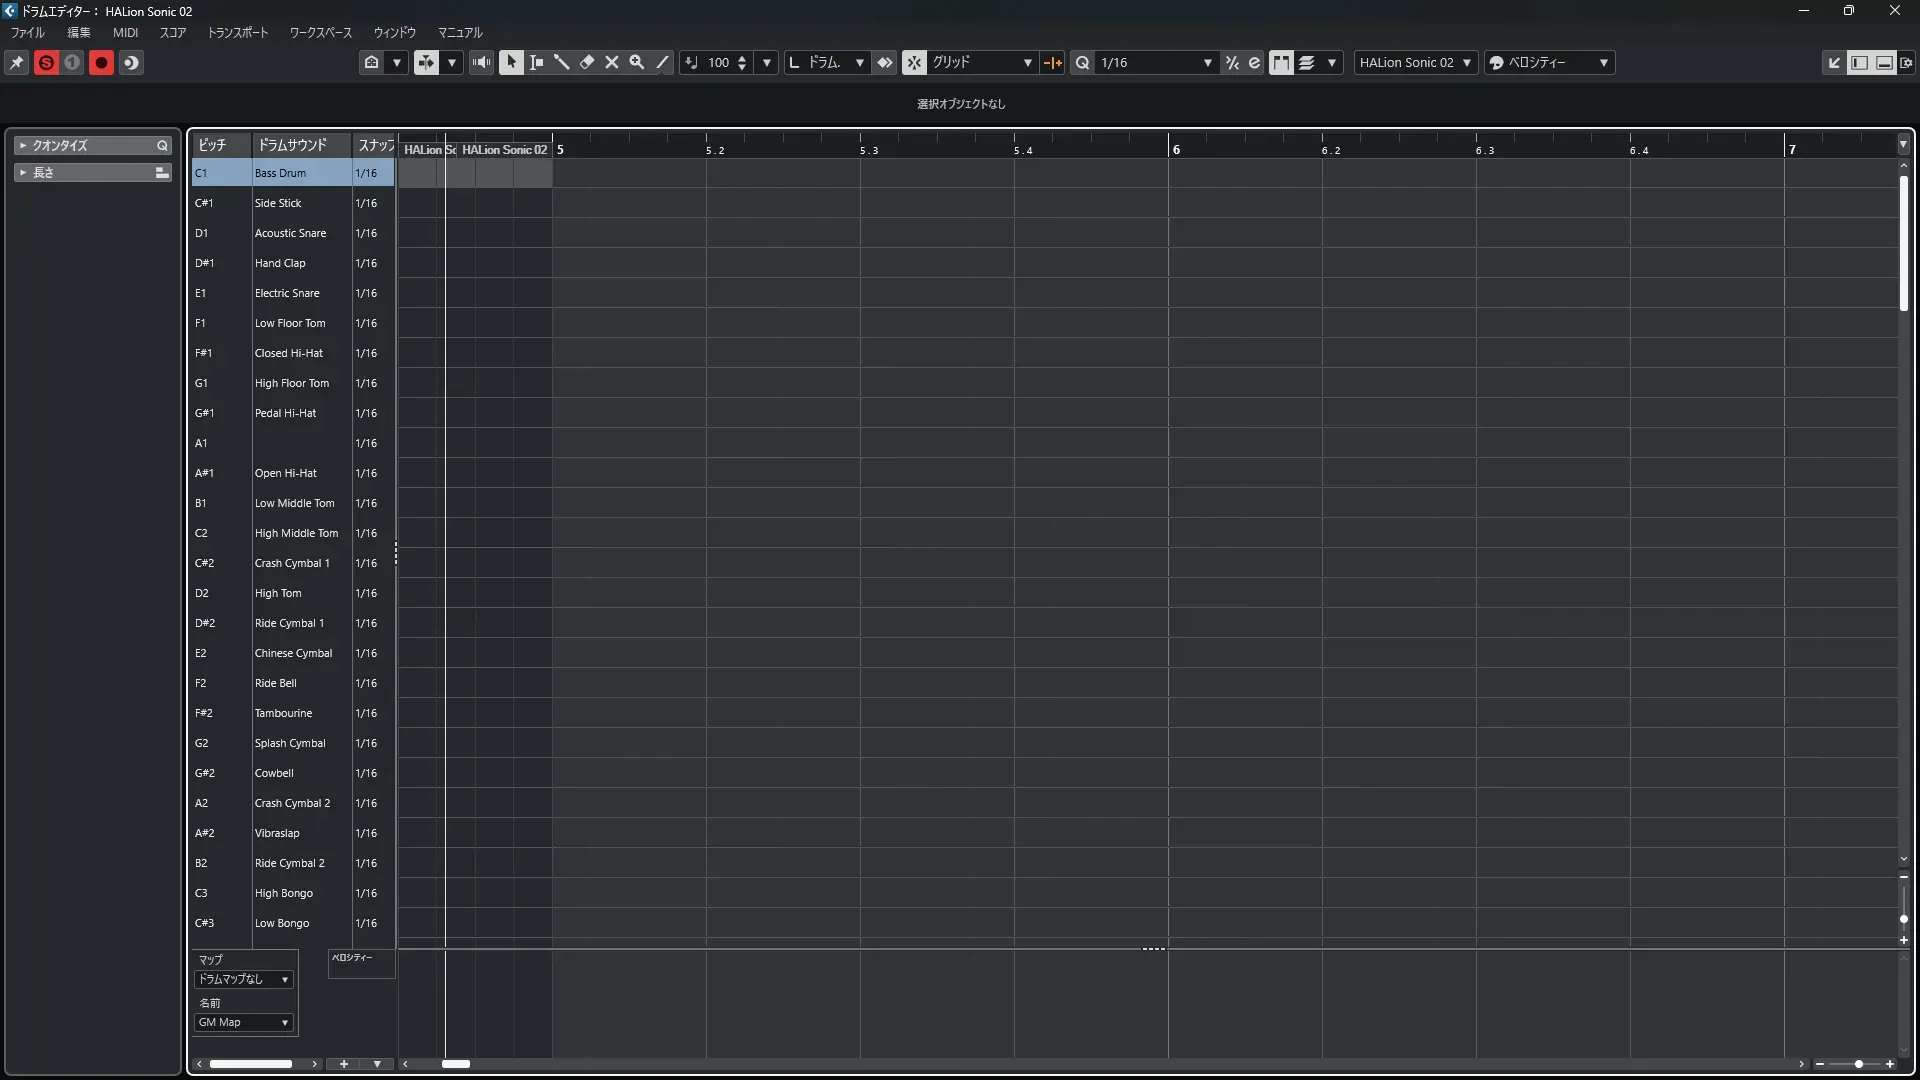Screen dimensions: 1920x1080
Task: Toggle the Record in Editor button
Action: tap(101, 62)
